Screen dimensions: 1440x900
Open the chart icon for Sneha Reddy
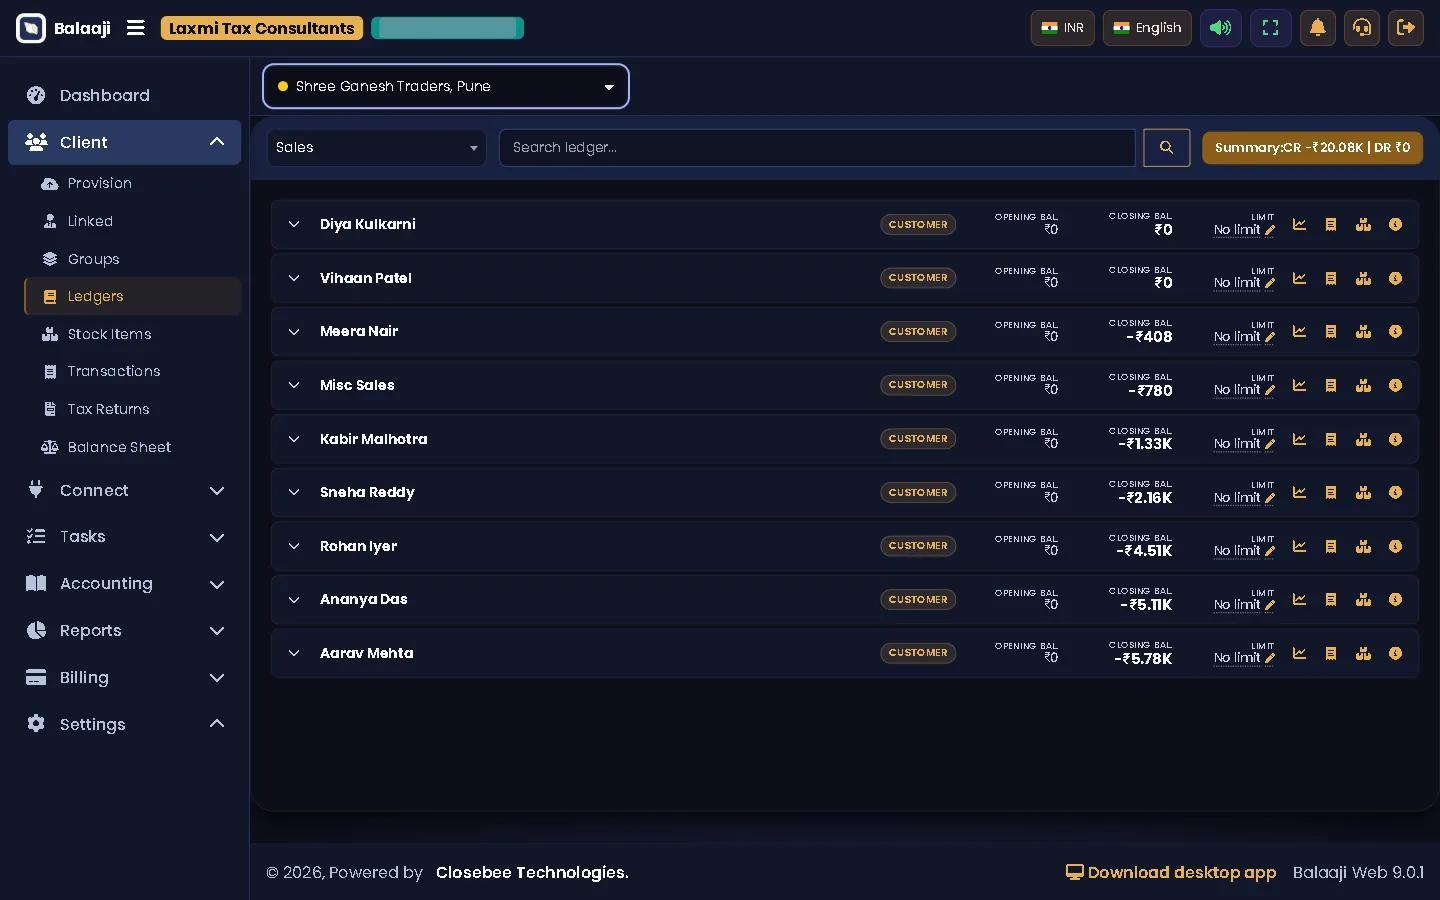pyautogui.click(x=1299, y=493)
